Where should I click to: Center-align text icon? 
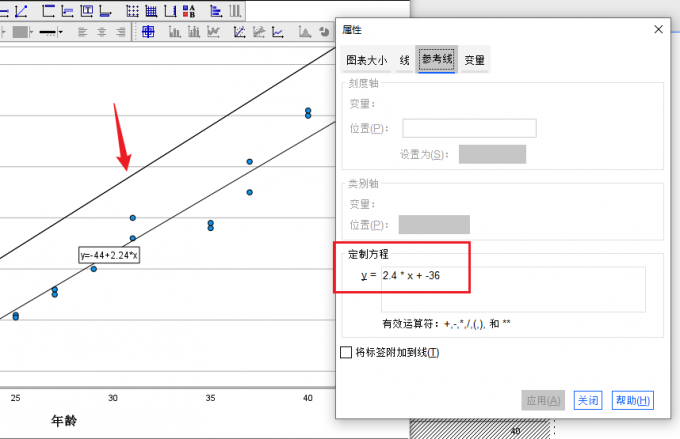101,32
